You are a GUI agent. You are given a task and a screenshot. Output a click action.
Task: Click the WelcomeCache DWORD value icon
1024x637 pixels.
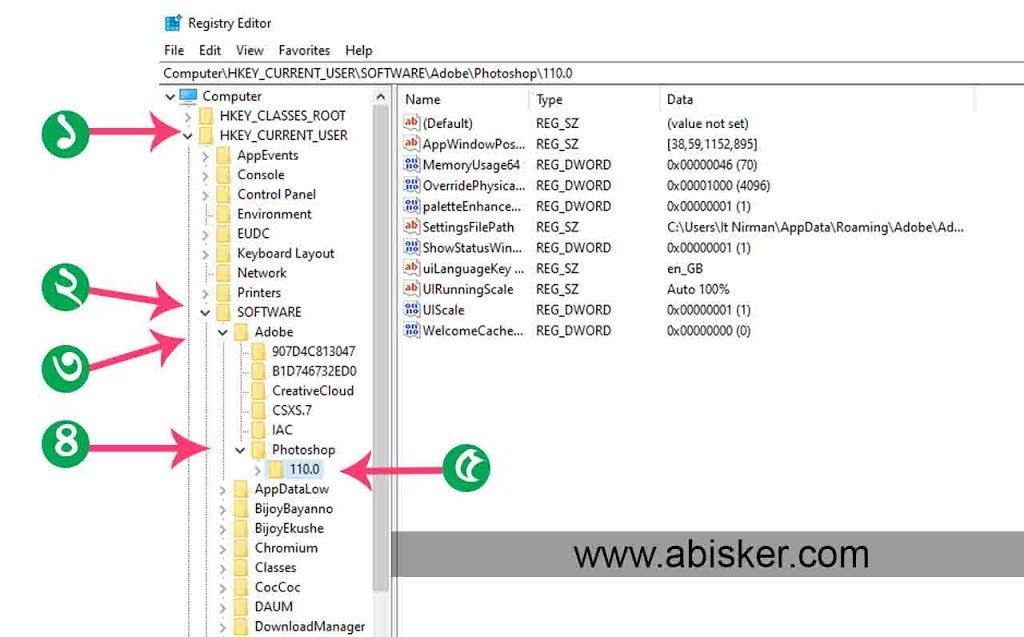411,331
